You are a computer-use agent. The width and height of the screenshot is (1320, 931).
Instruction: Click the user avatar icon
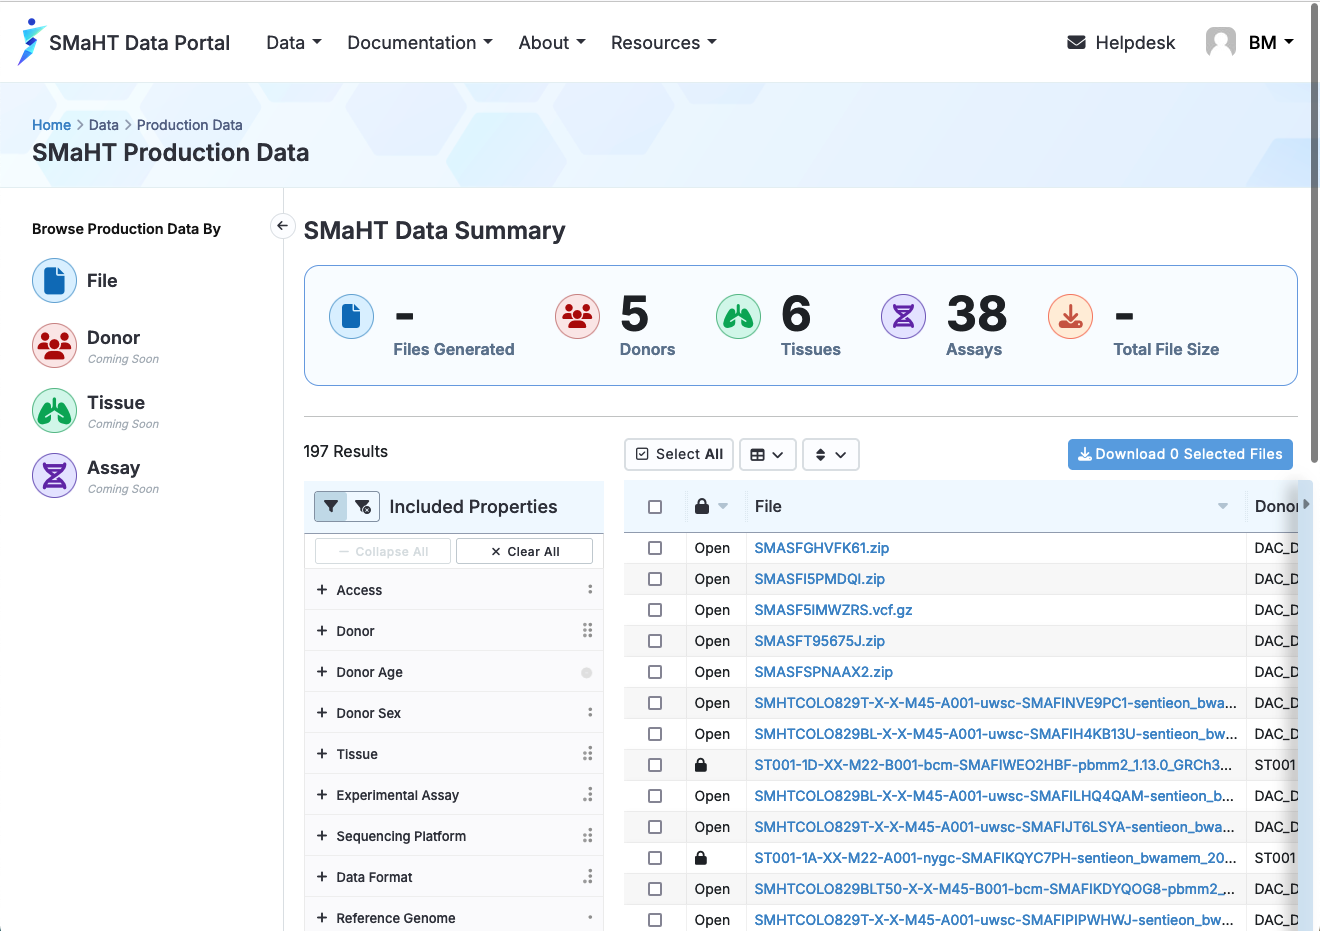click(x=1220, y=42)
